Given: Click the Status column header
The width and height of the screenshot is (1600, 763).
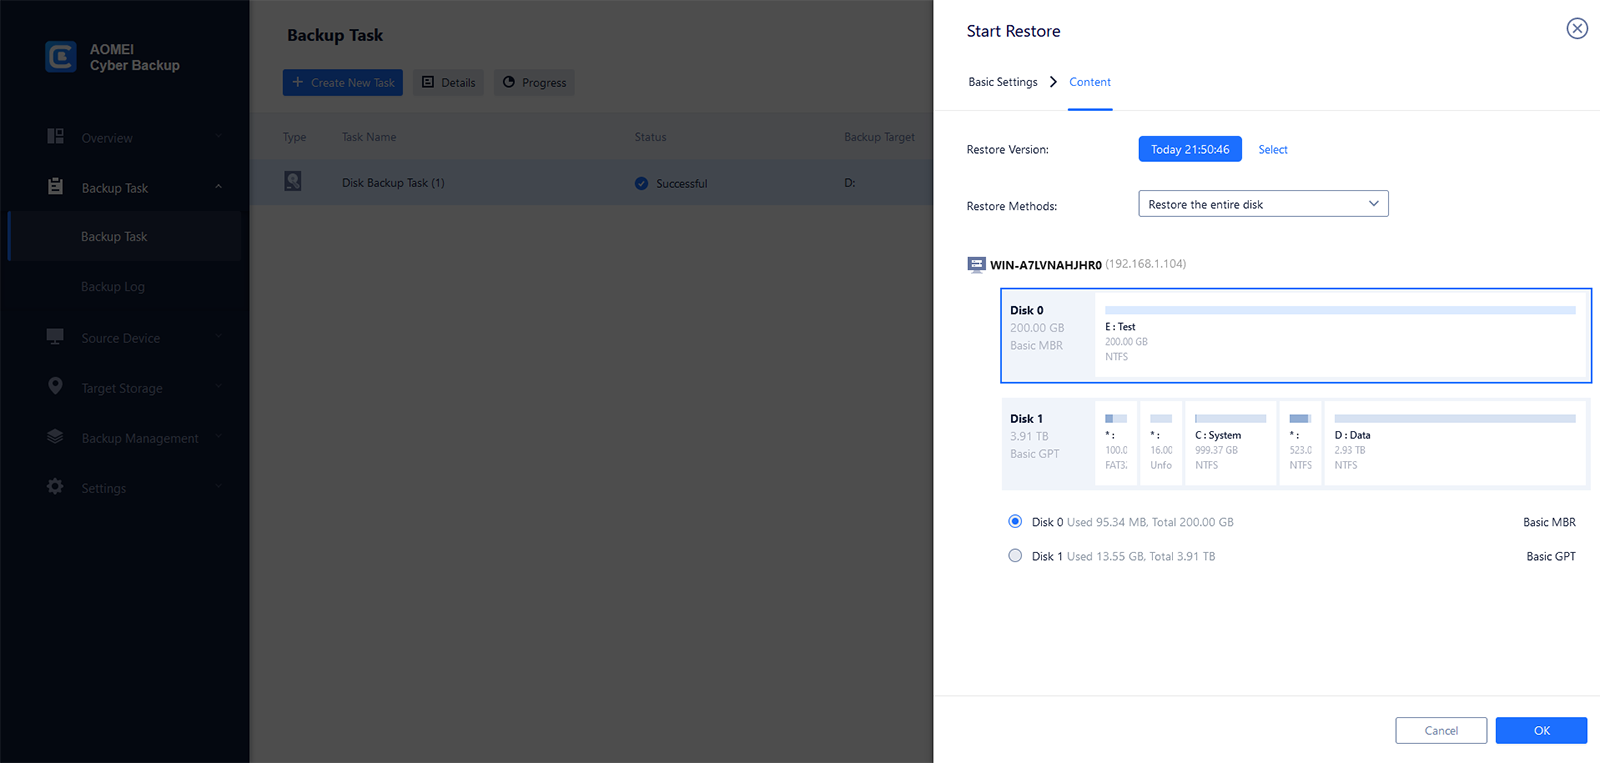Looking at the screenshot, I should 650,137.
